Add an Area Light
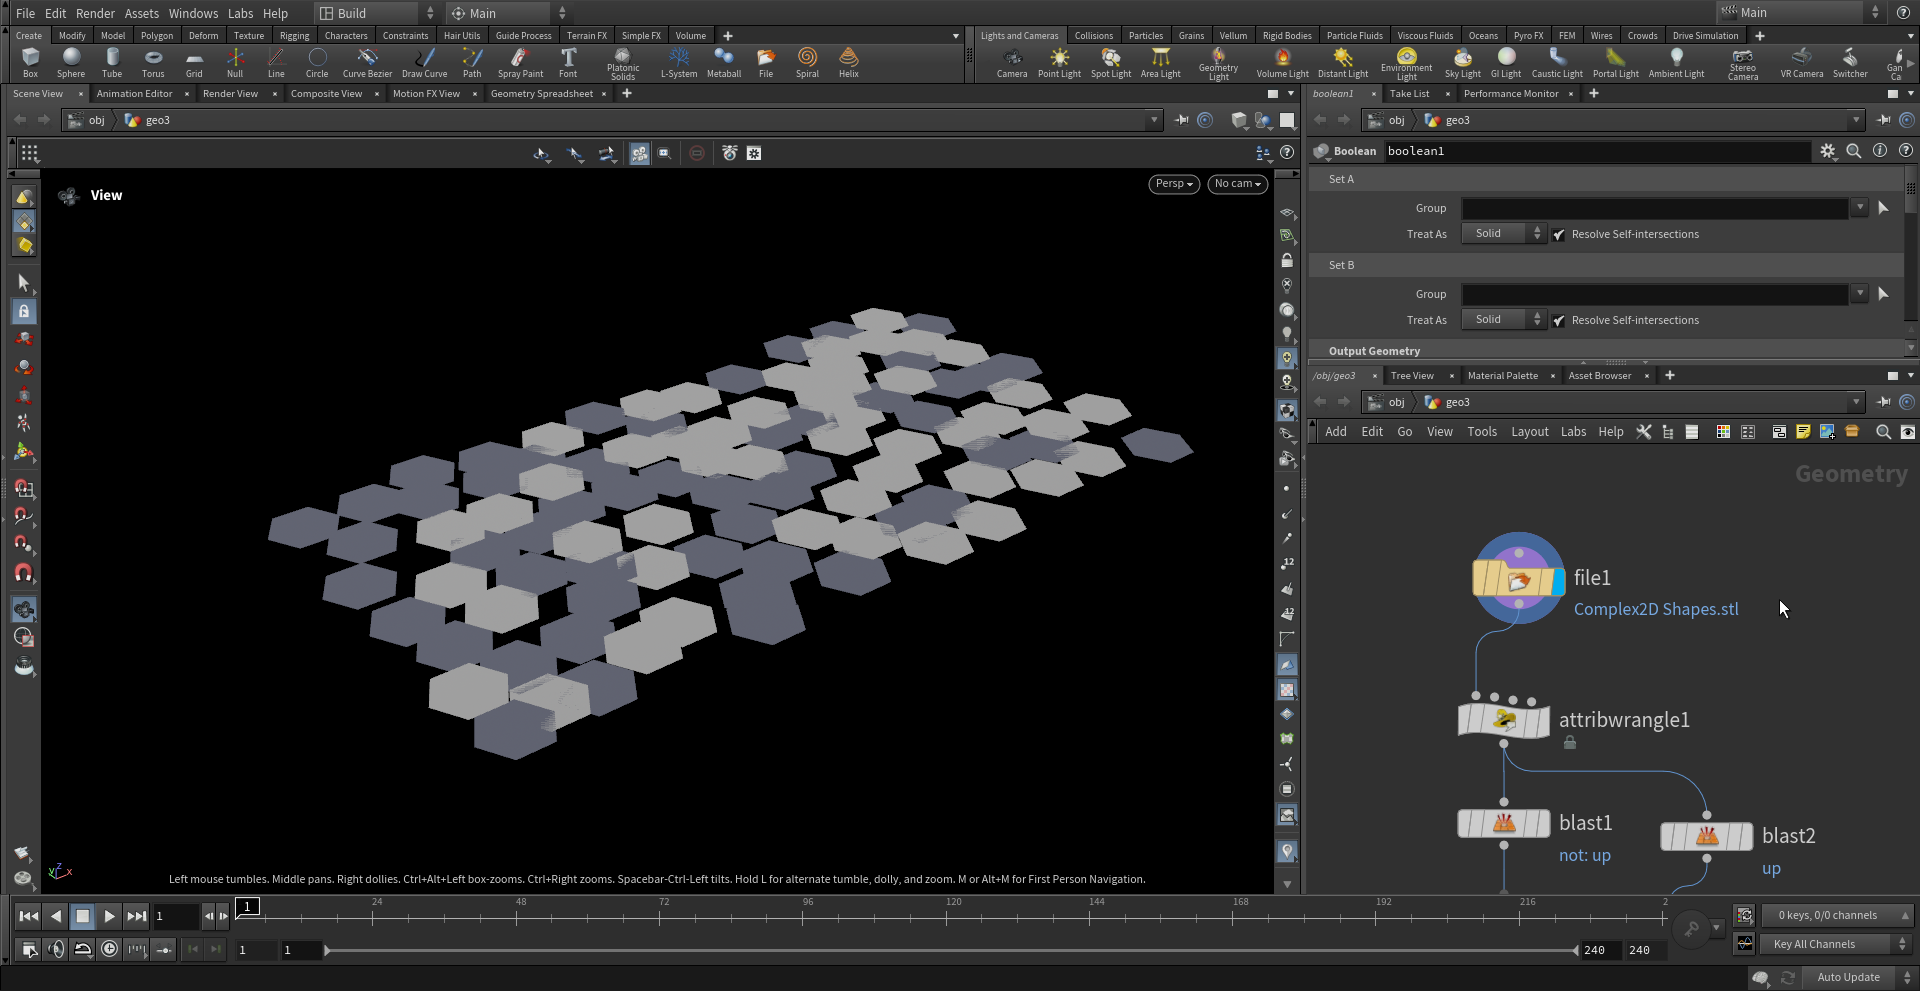This screenshot has height=991, width=1920. pyautogui.click(x=1161, y=62)
